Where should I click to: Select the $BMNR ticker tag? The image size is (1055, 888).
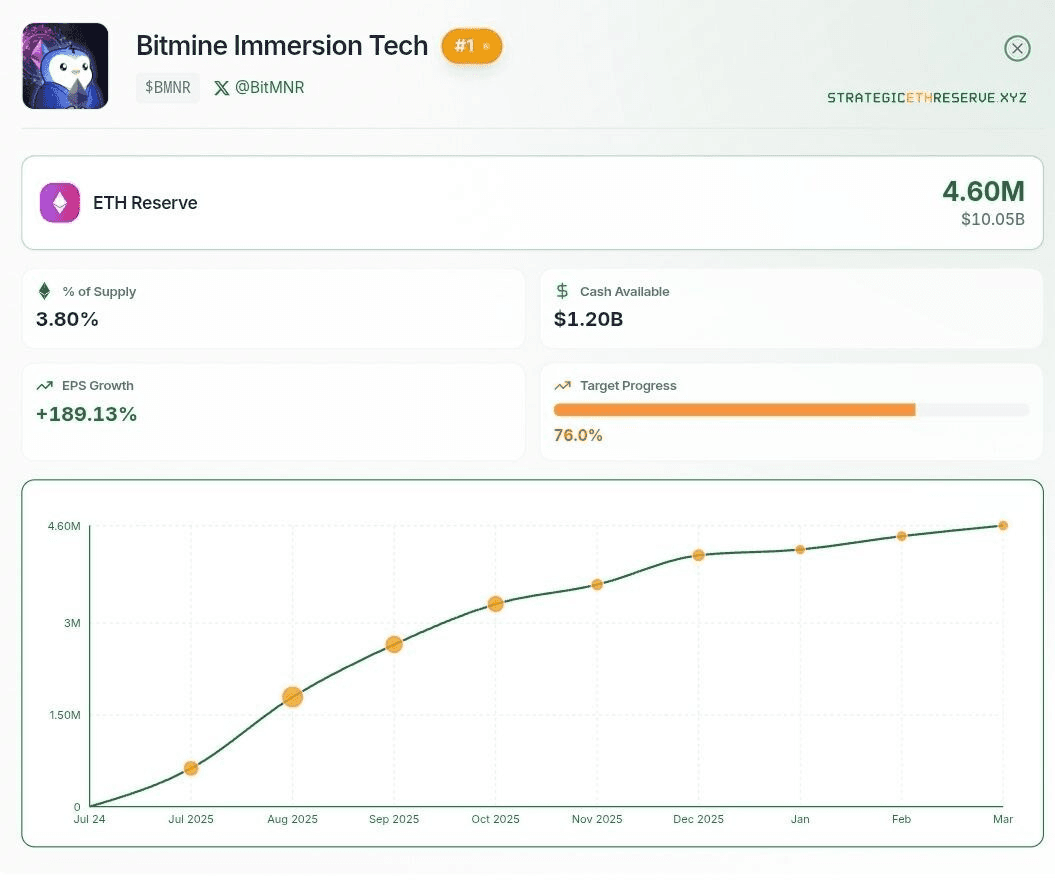click(168, 87)
